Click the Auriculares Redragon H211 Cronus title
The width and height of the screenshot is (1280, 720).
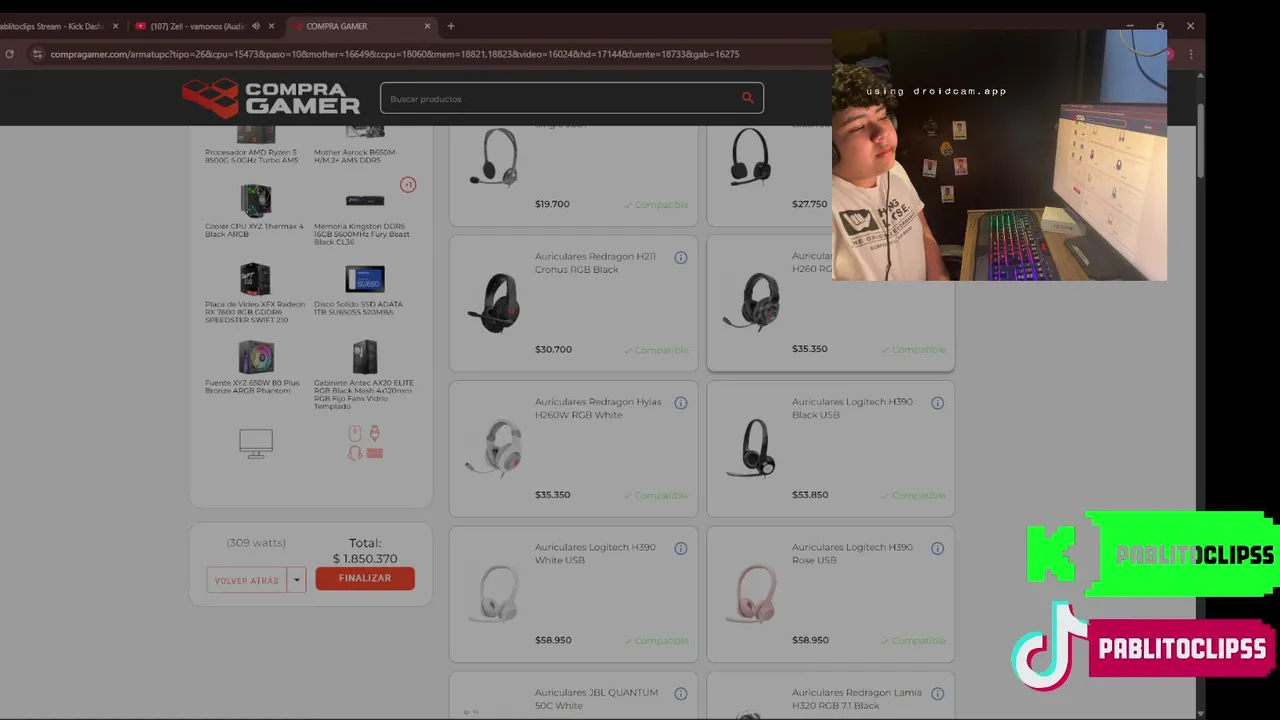click(595, 263)
